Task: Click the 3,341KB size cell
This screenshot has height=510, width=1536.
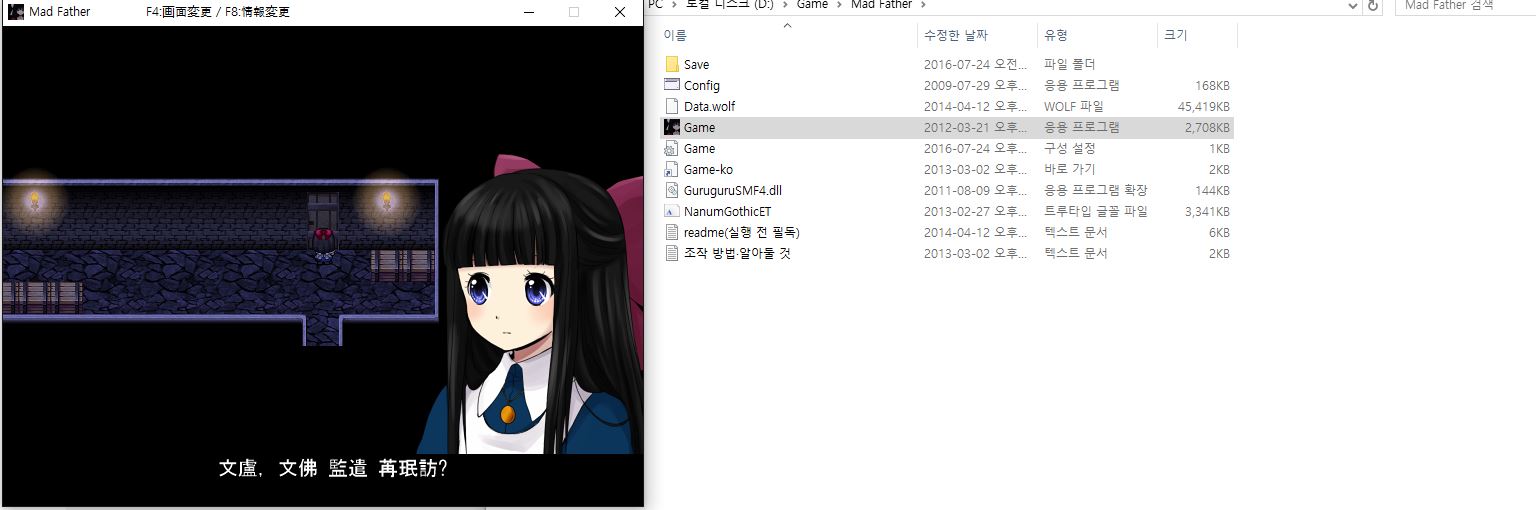Action: click(1207, 211)
